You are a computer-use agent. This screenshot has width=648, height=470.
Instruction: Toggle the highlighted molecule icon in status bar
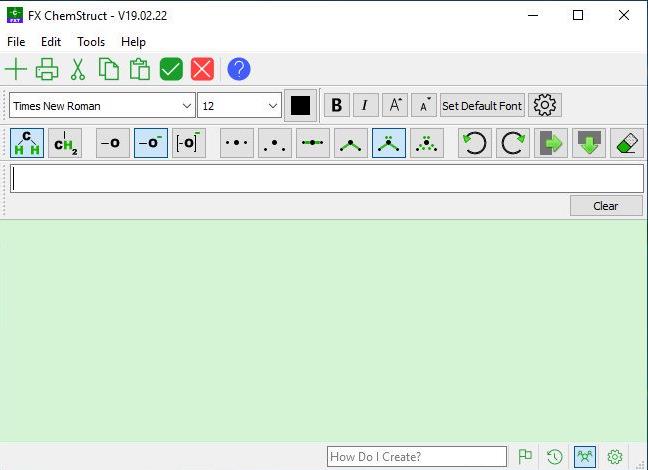(585, 456)
